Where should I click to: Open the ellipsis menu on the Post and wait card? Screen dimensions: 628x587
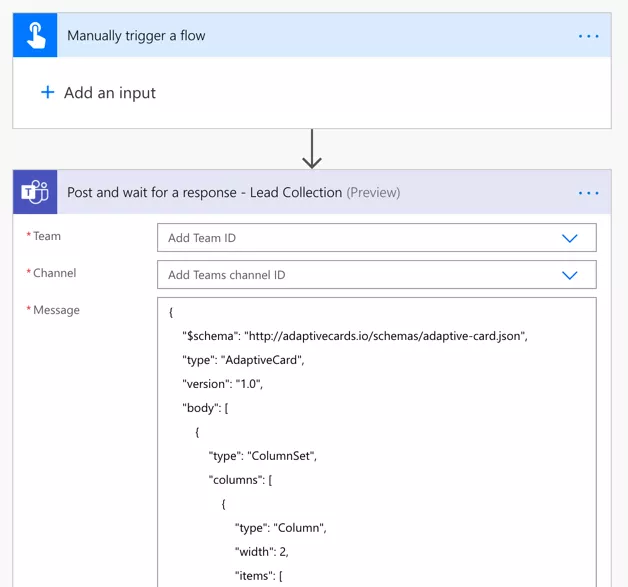[x=588, y=193]
